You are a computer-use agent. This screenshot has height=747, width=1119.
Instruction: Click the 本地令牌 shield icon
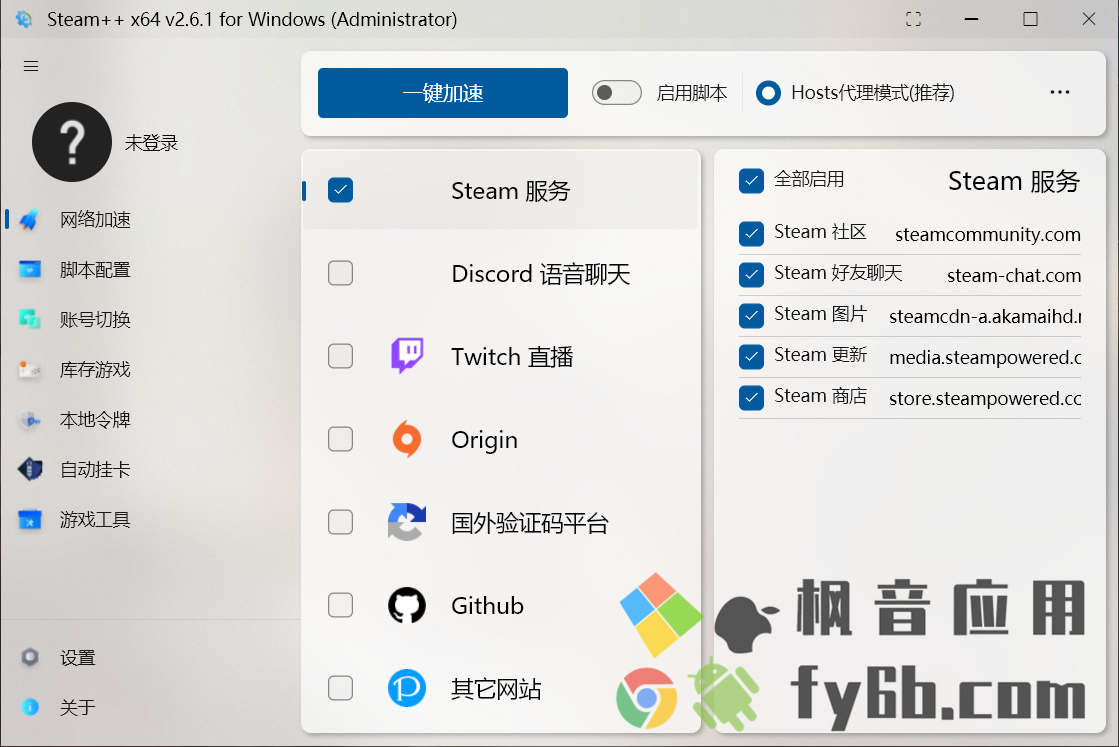[29, 420]
